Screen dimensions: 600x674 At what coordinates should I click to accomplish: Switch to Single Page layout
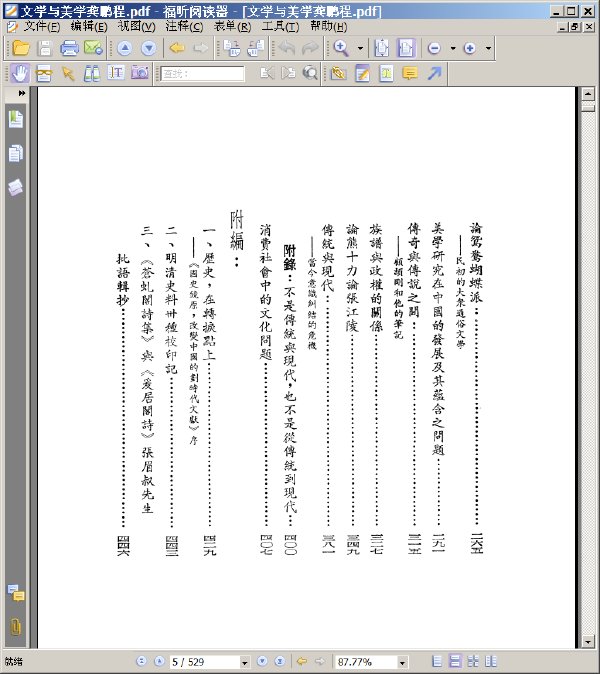click(437, 661)
